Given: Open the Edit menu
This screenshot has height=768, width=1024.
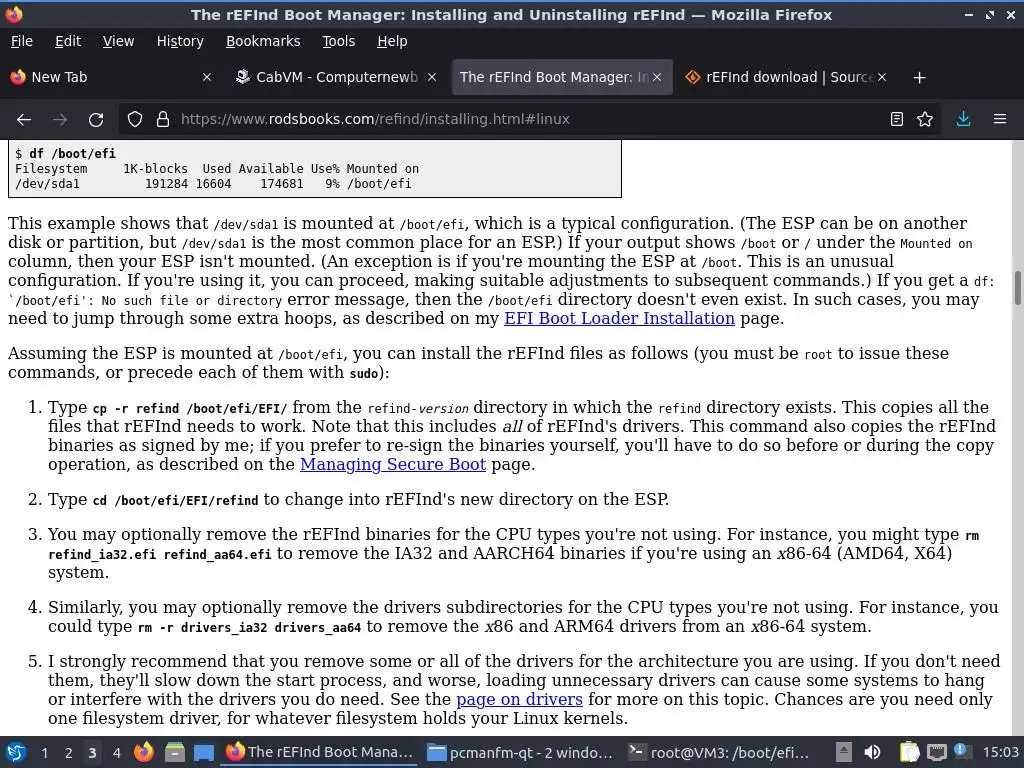Looking at the screenshot, I should pos(68,41).
